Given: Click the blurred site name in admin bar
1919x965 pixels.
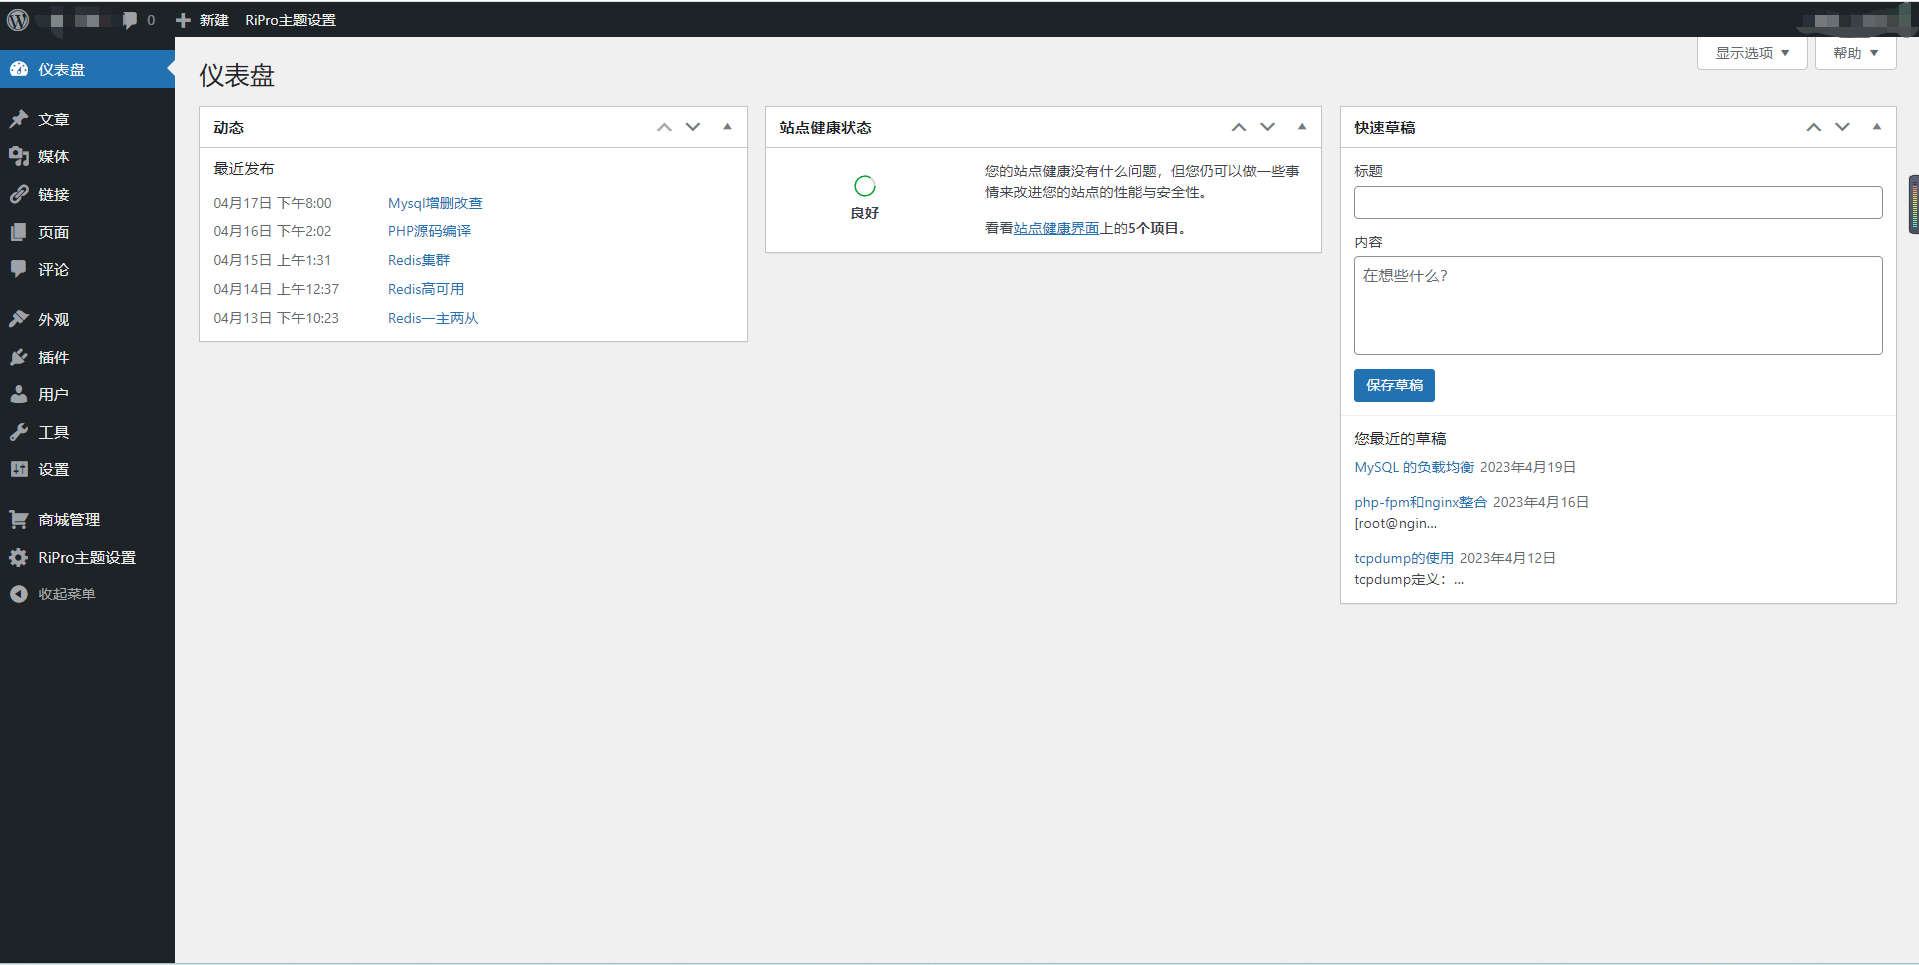Looking at the screenshot, I should (x=80, y=20).
